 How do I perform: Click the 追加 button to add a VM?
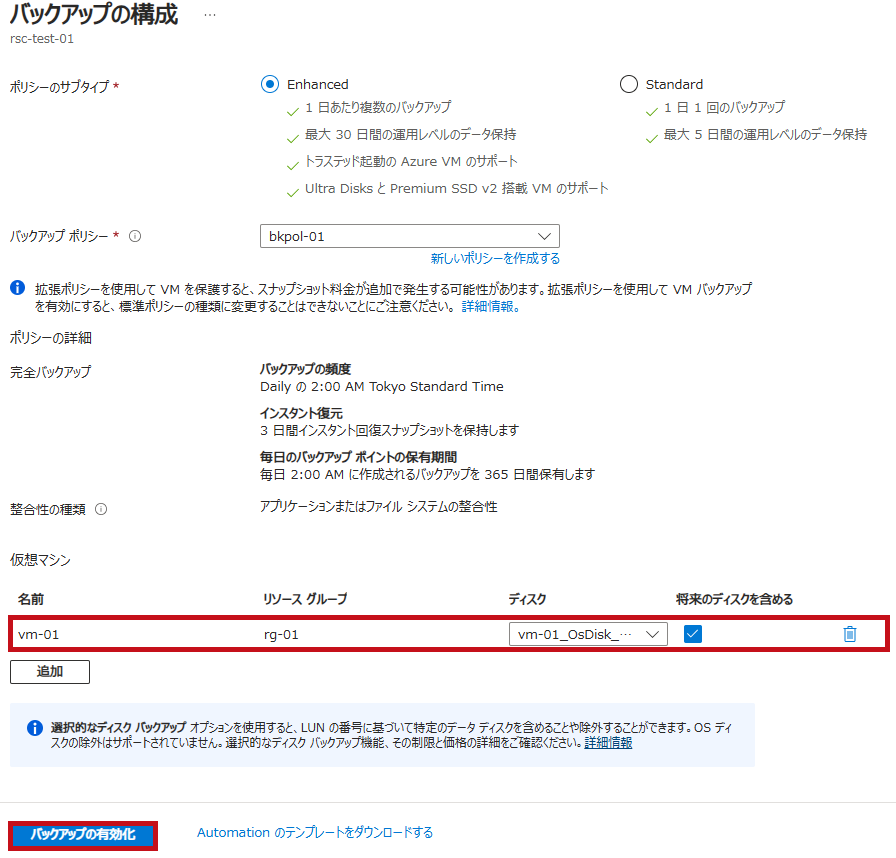(50, 672)
